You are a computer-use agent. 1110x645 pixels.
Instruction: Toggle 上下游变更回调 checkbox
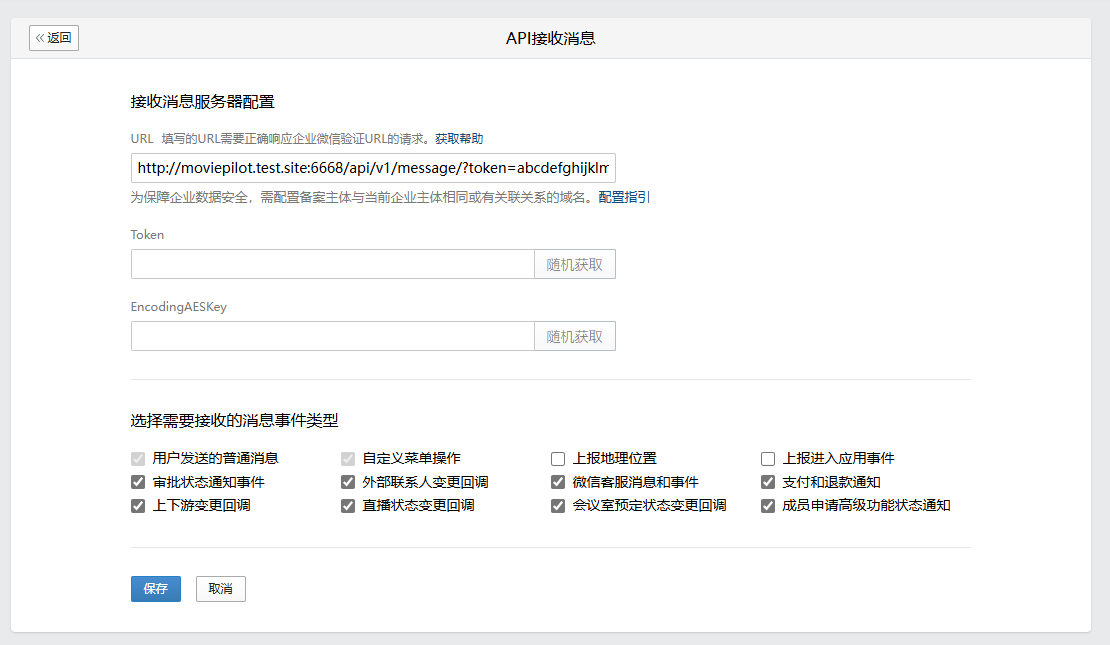[x=138, y=506]
